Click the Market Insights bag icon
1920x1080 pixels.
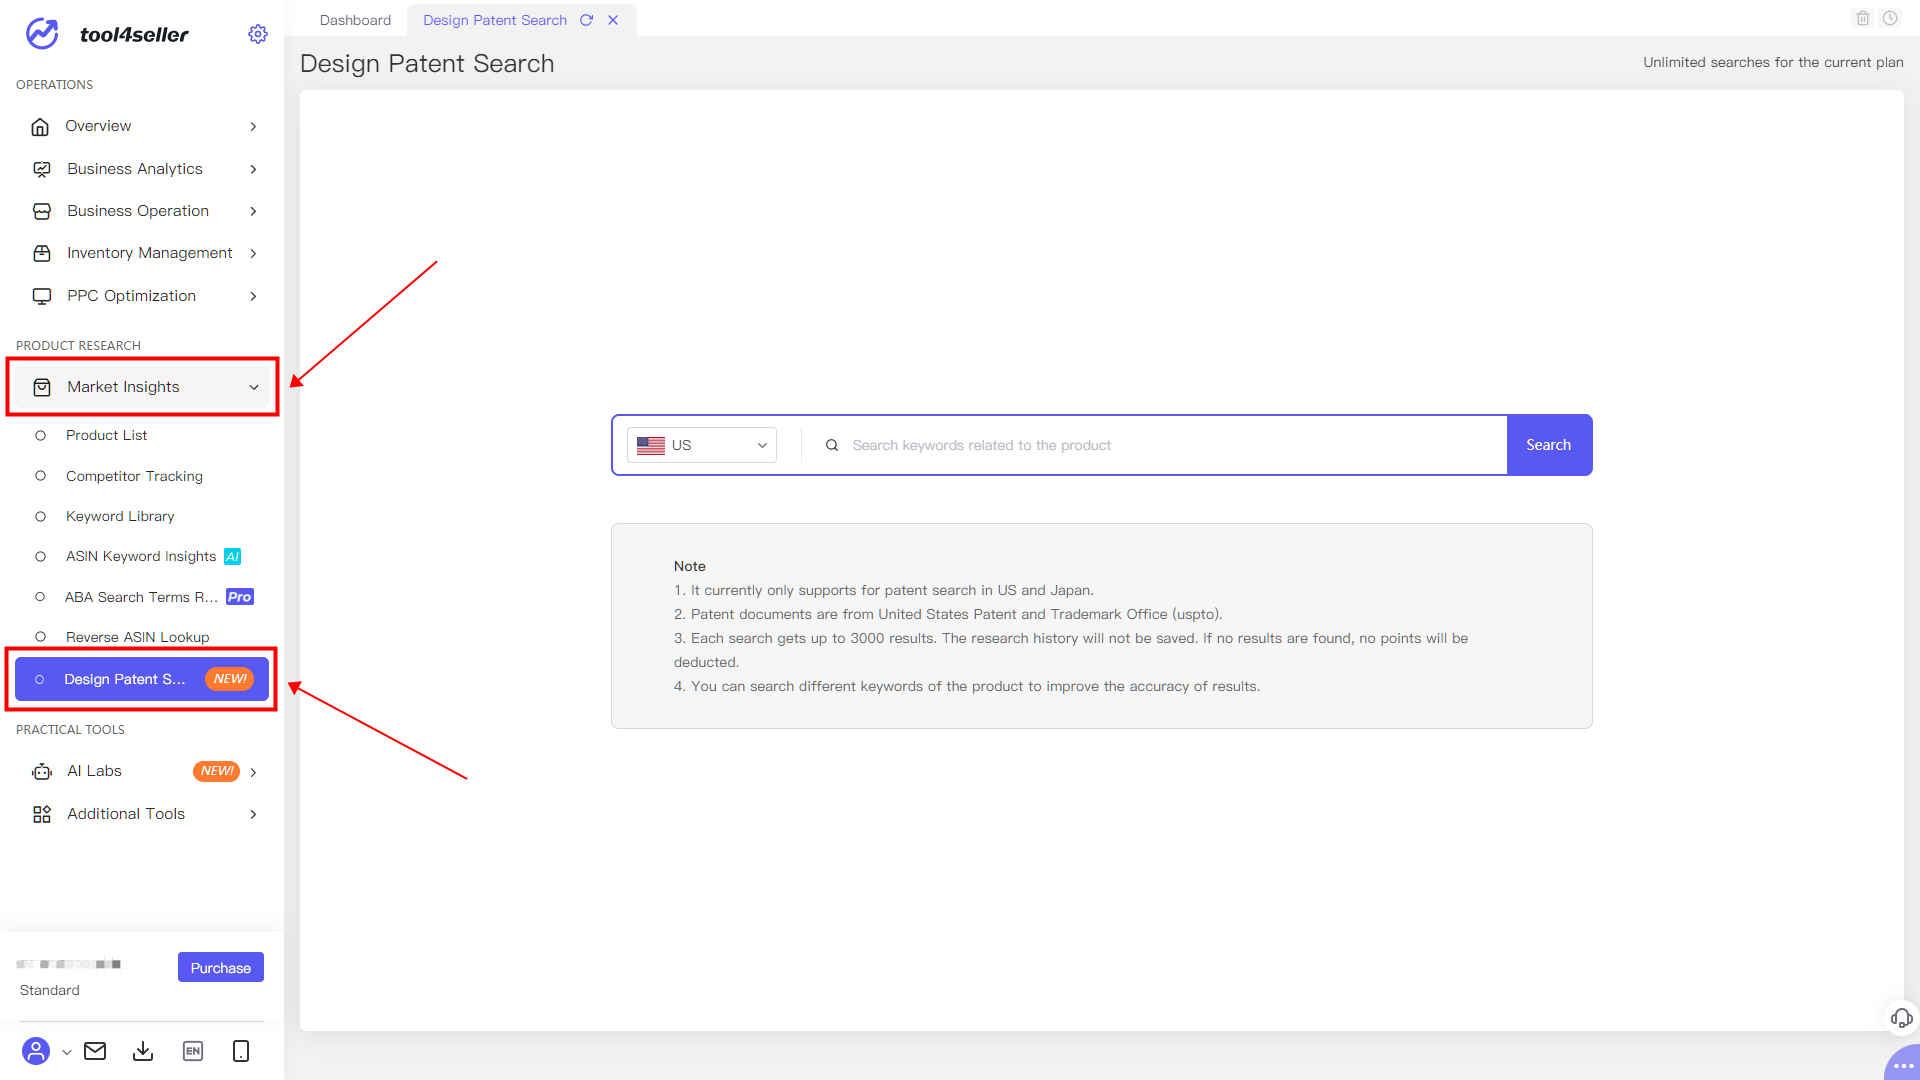tap(42, 387)
